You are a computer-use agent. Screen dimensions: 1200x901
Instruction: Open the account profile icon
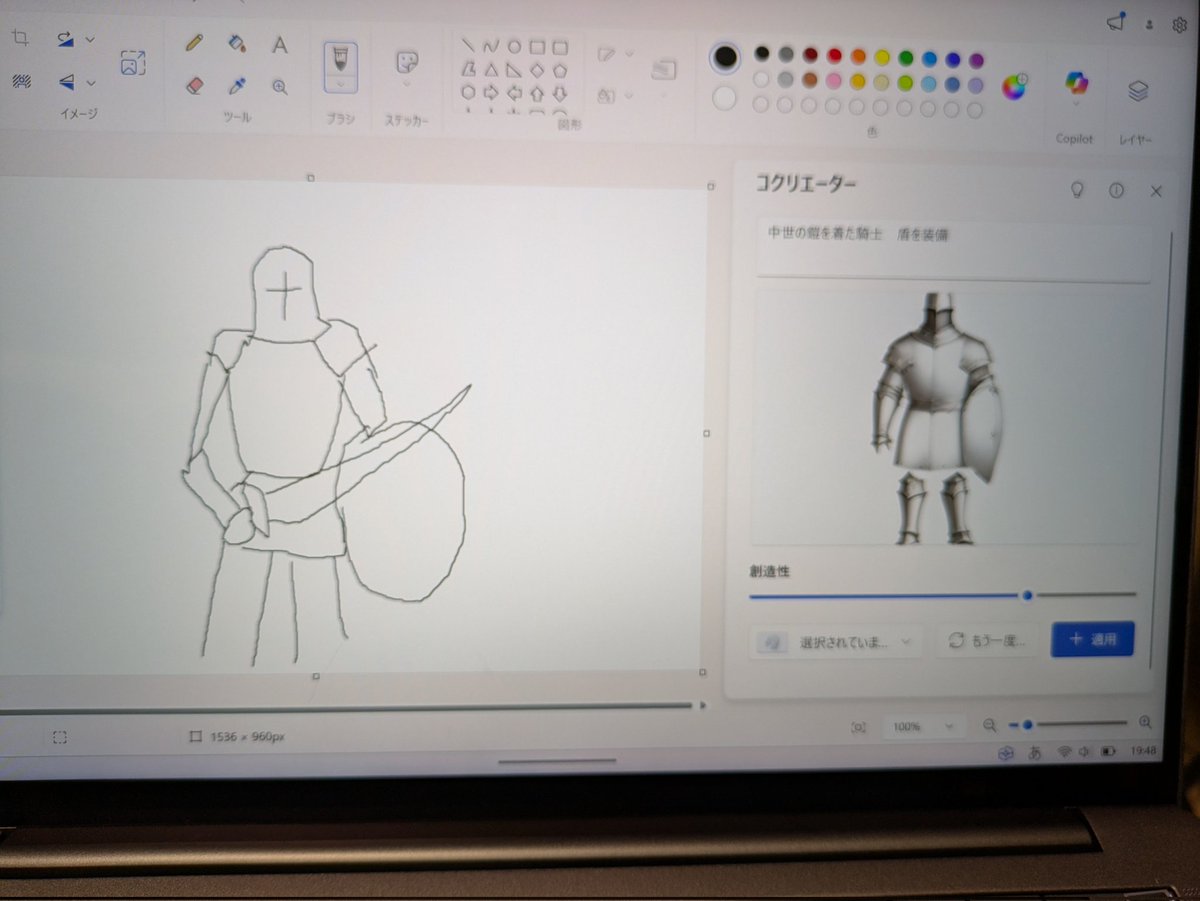(1150, 25)
